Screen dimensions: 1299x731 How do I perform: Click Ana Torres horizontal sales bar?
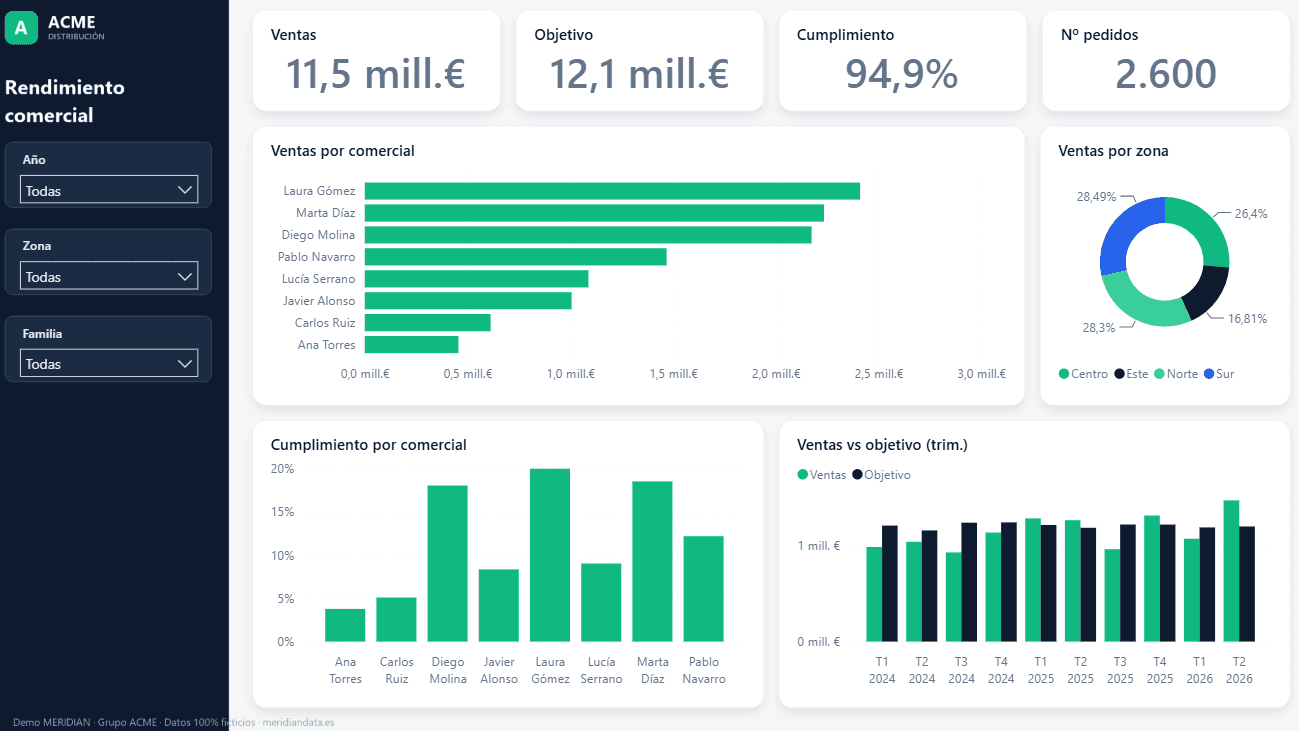click(411, 345)
